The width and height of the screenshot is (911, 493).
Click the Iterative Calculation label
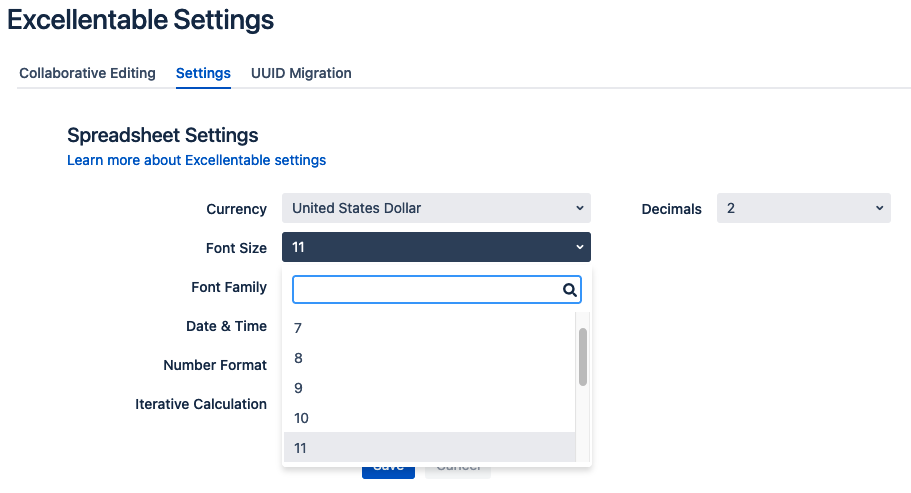[201, 404]
